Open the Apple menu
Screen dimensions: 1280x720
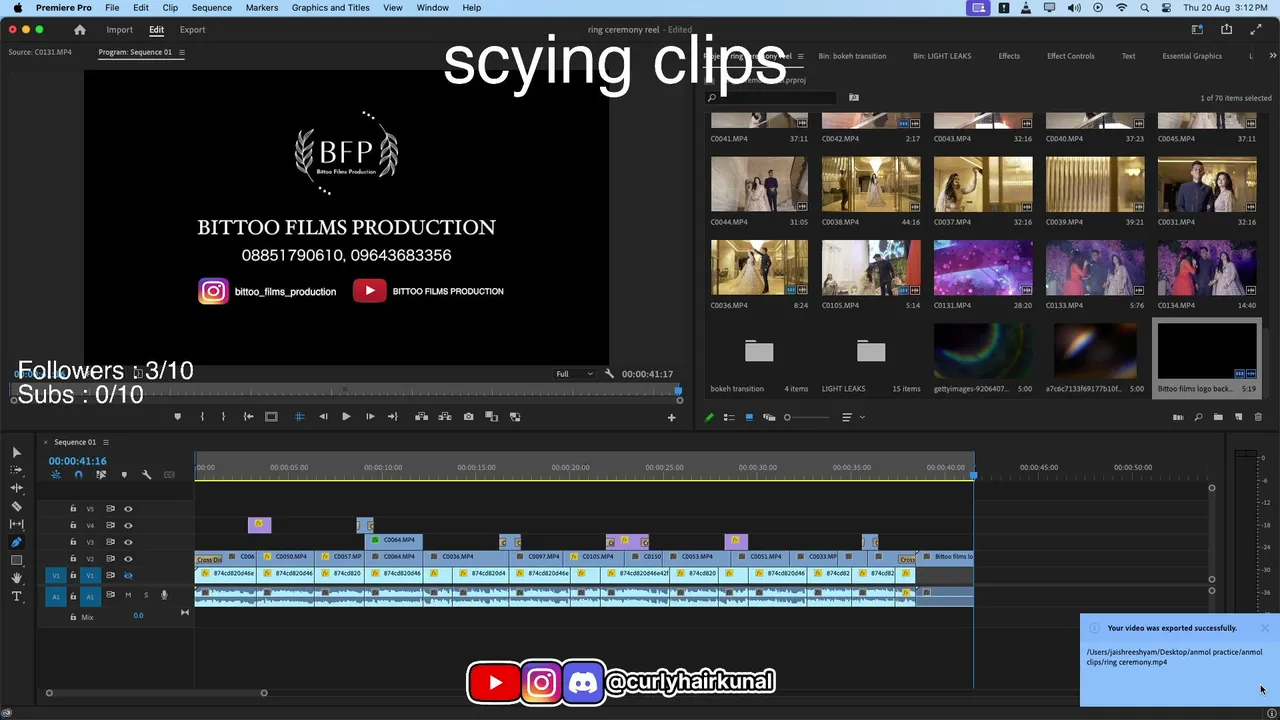pyautogui.click(x=17, y=8)
